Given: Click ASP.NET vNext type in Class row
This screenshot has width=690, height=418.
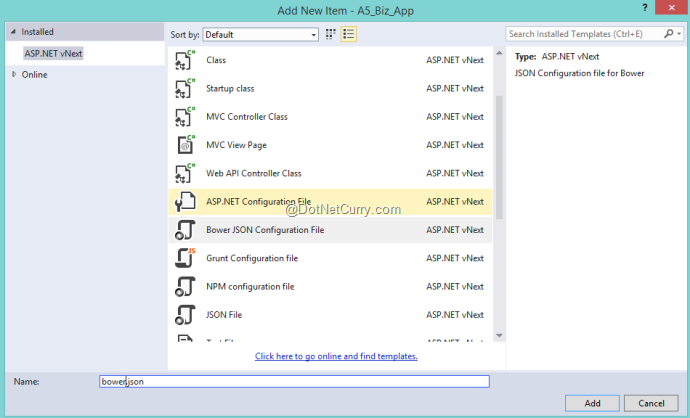Looking at the screenshot, I should [x=455, y=60].
